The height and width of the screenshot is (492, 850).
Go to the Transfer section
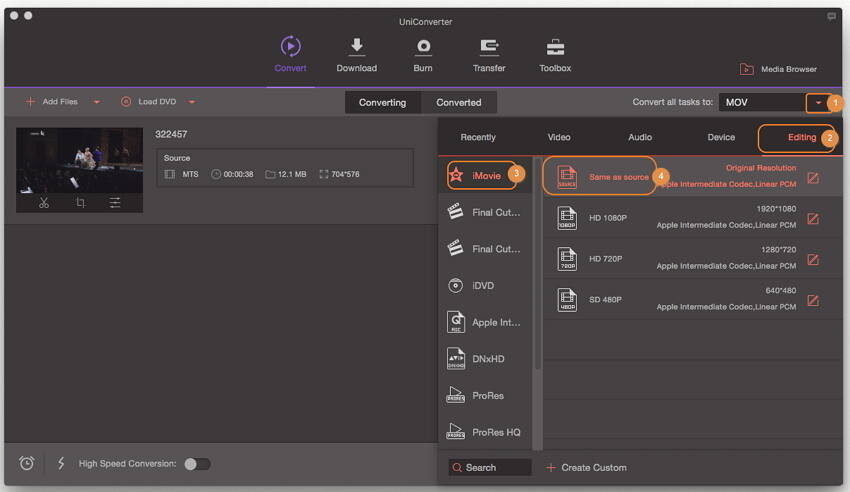coord(489,54)
